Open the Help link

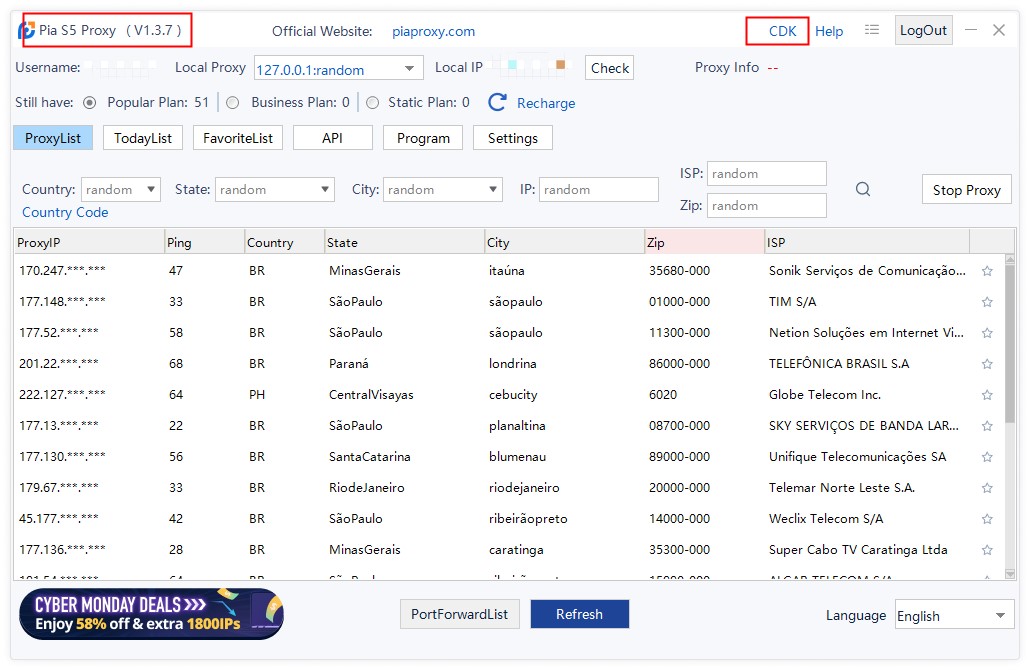point(829,31)
